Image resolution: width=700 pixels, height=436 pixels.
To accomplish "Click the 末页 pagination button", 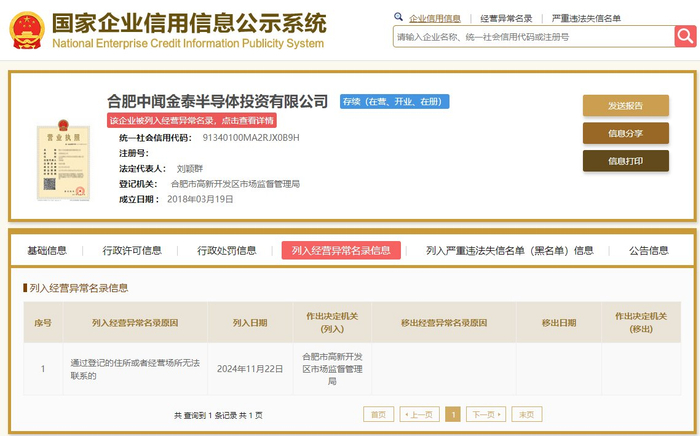I will (527, 414).
